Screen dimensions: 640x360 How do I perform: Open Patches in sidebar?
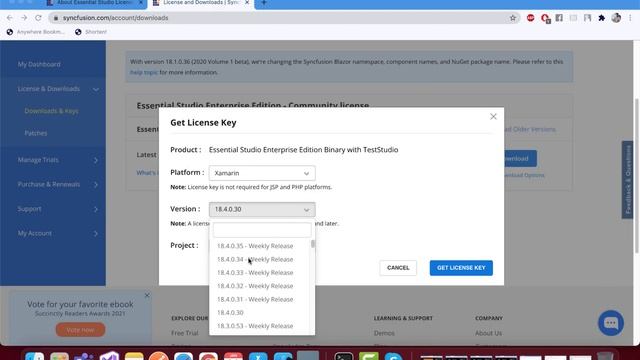36,133
